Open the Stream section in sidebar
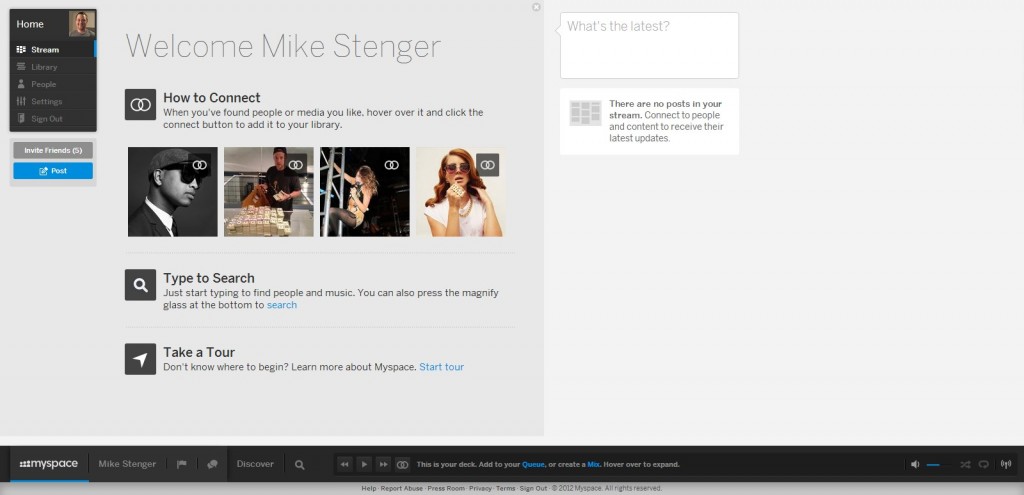The width and height of the screenshot is (1024, 495). [53, 50]
